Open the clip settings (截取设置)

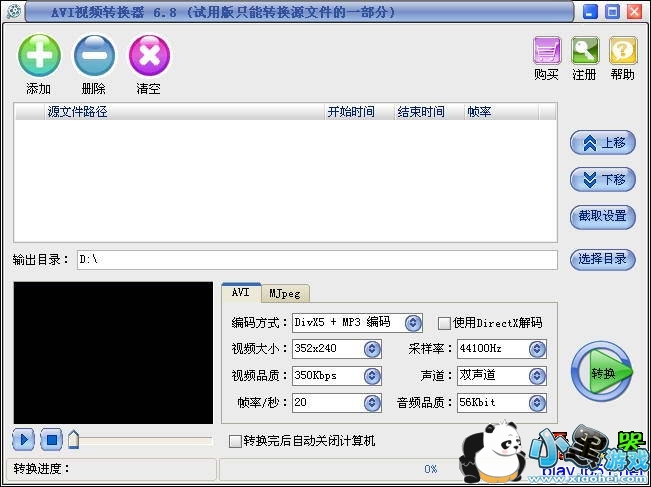(602, 216)
